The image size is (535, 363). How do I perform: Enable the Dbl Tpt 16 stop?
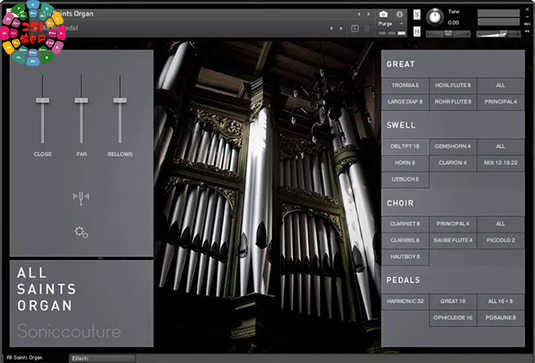(405, 146)
